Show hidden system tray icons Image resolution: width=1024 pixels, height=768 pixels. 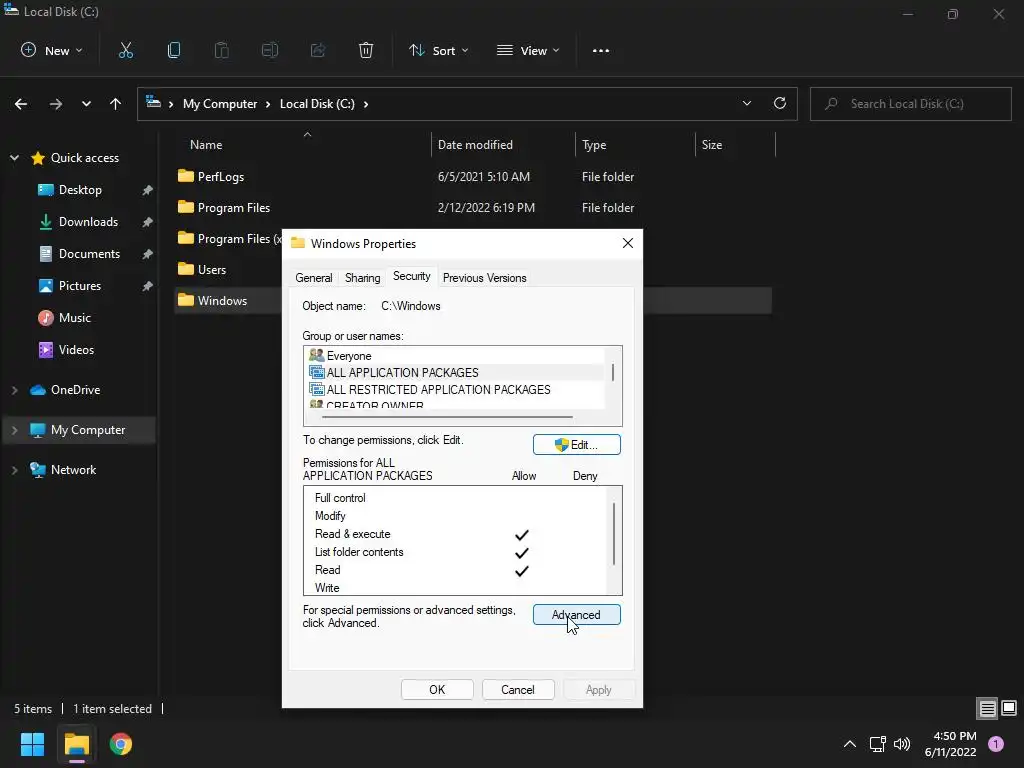pos(850,744)
